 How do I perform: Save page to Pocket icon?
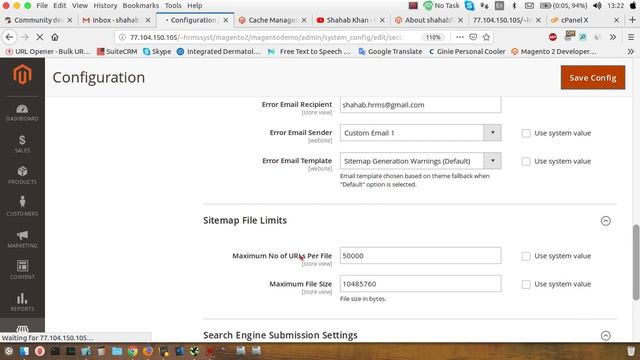pyautogui.click(x=473, y=37)
